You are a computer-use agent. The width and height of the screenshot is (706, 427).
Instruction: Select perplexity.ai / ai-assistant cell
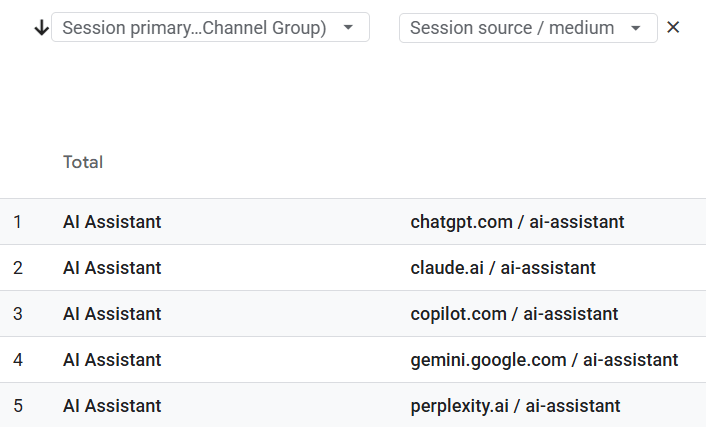click(x=515, y=406)
